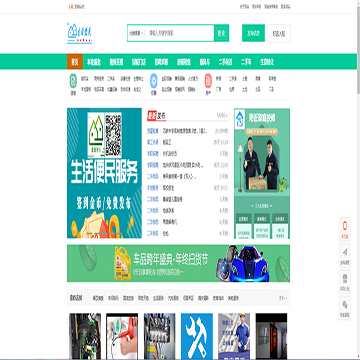Click the search keyword input field
Image resolution: width=360 pixels, height=360 pixels.
[180, 33]
